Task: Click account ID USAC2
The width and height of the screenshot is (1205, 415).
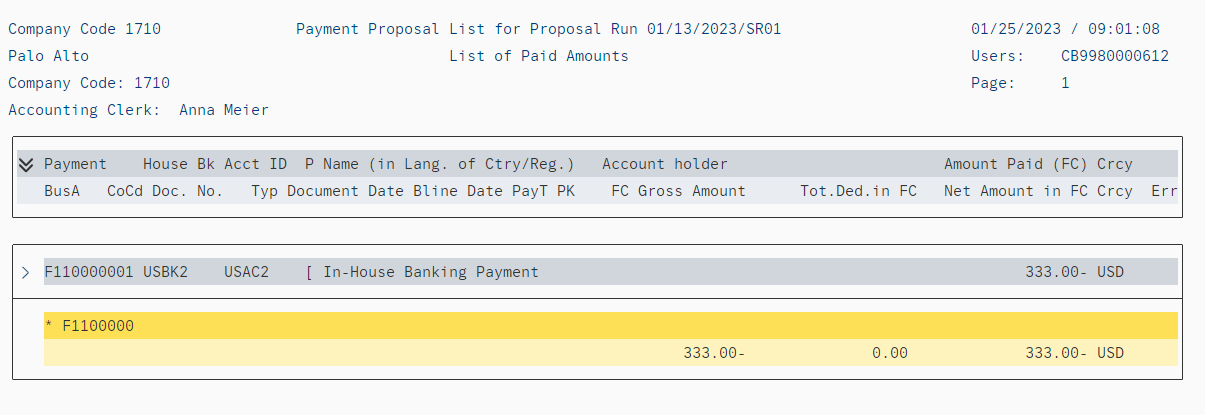Action: [246, 272]
